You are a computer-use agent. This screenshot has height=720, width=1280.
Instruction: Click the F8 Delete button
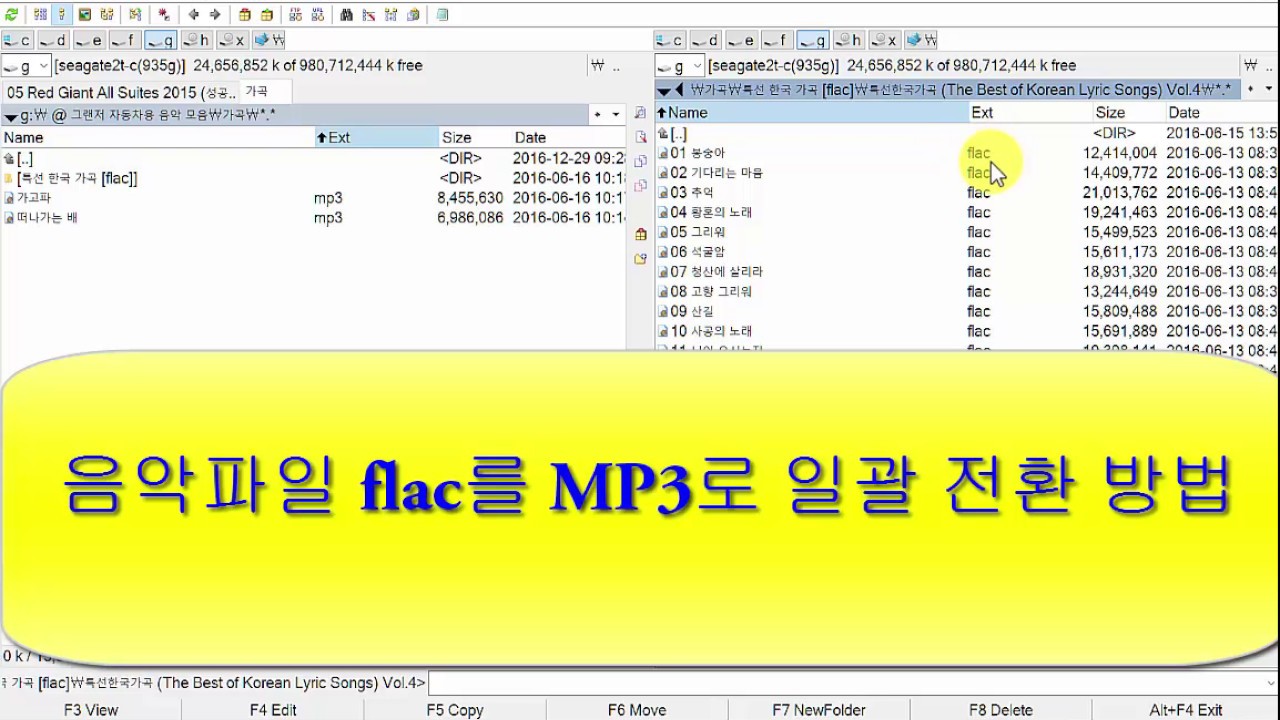click(x=1001, y=710)
